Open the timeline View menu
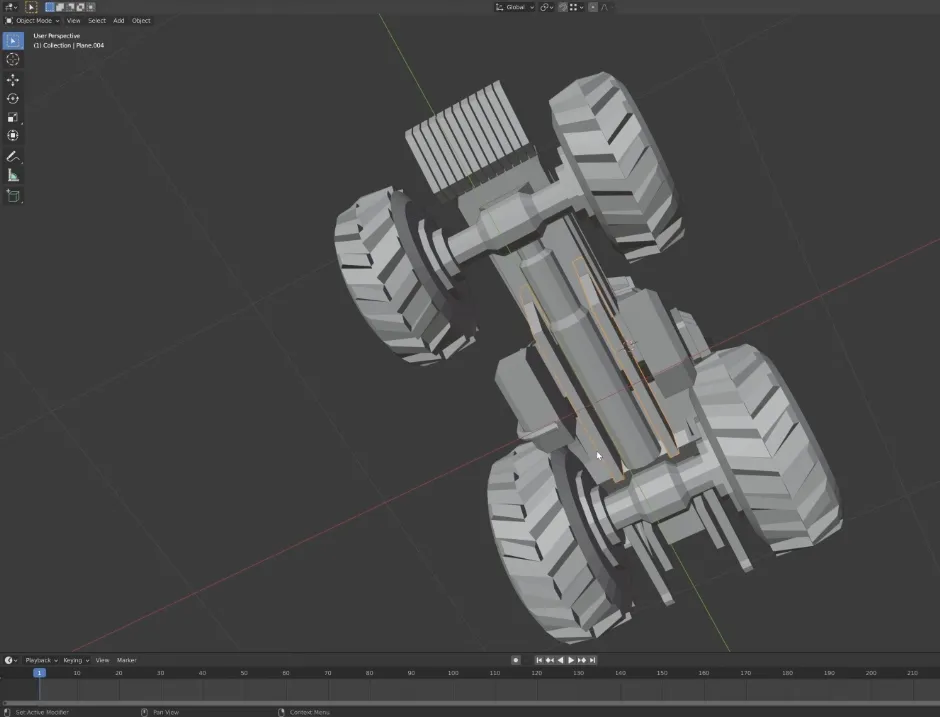 [x=103, y=660]
